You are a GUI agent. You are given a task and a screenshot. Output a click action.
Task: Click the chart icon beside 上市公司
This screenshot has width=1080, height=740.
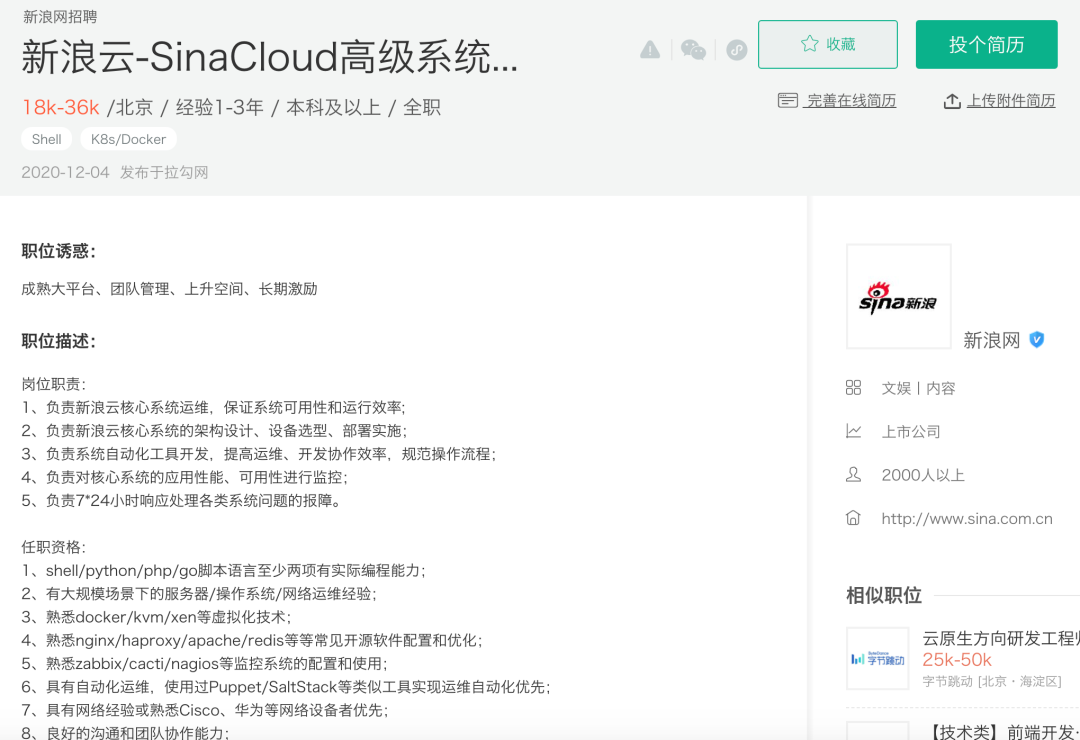click(x=853, y=431)
